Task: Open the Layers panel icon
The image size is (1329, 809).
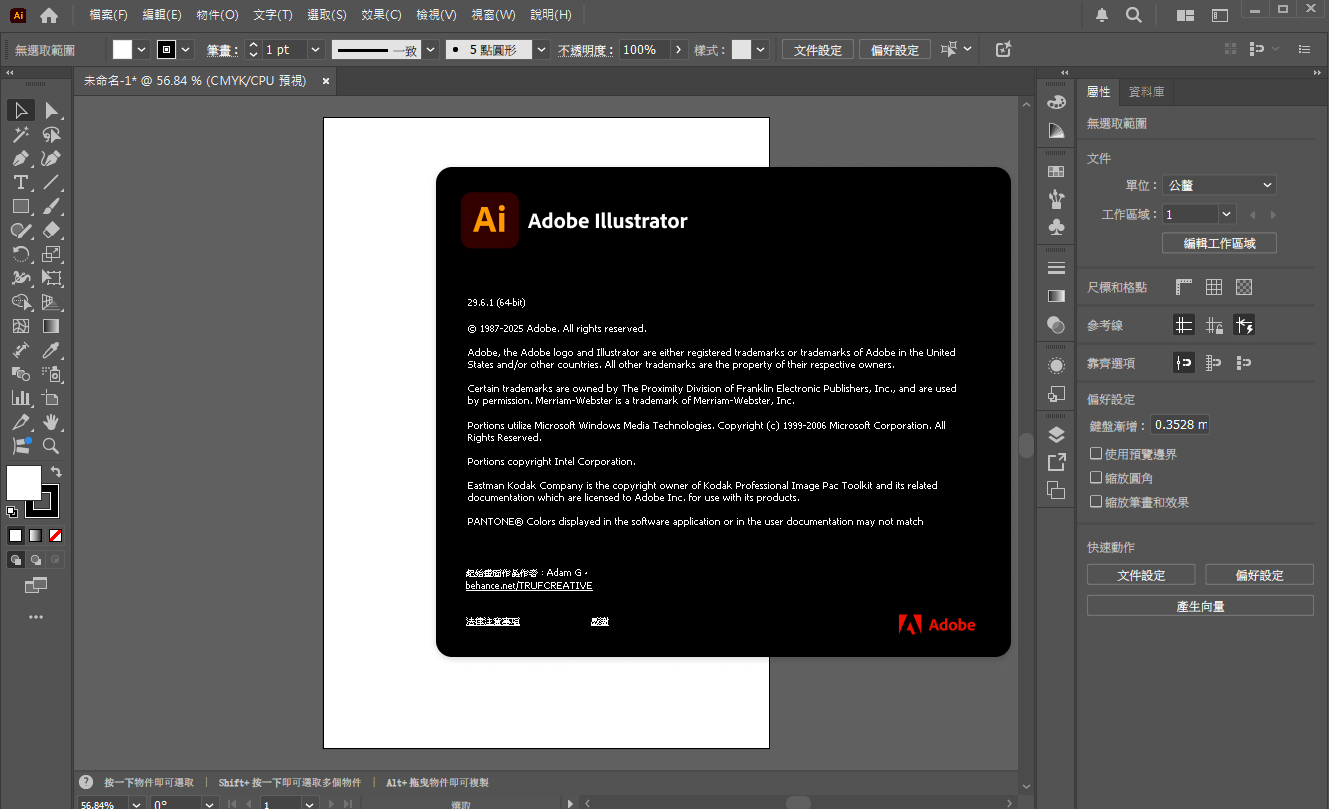Action: [x=1056, y=434]
